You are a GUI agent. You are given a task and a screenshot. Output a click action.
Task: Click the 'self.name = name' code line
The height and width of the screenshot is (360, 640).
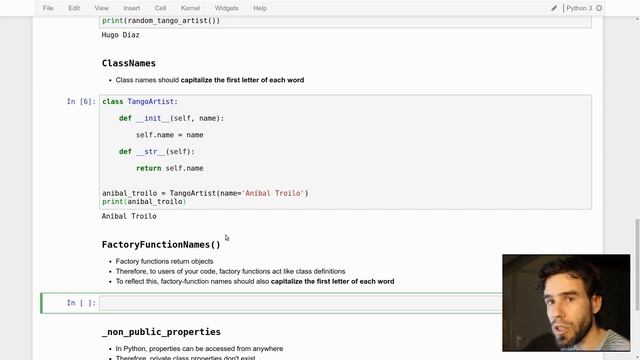(x=170, y=135)
